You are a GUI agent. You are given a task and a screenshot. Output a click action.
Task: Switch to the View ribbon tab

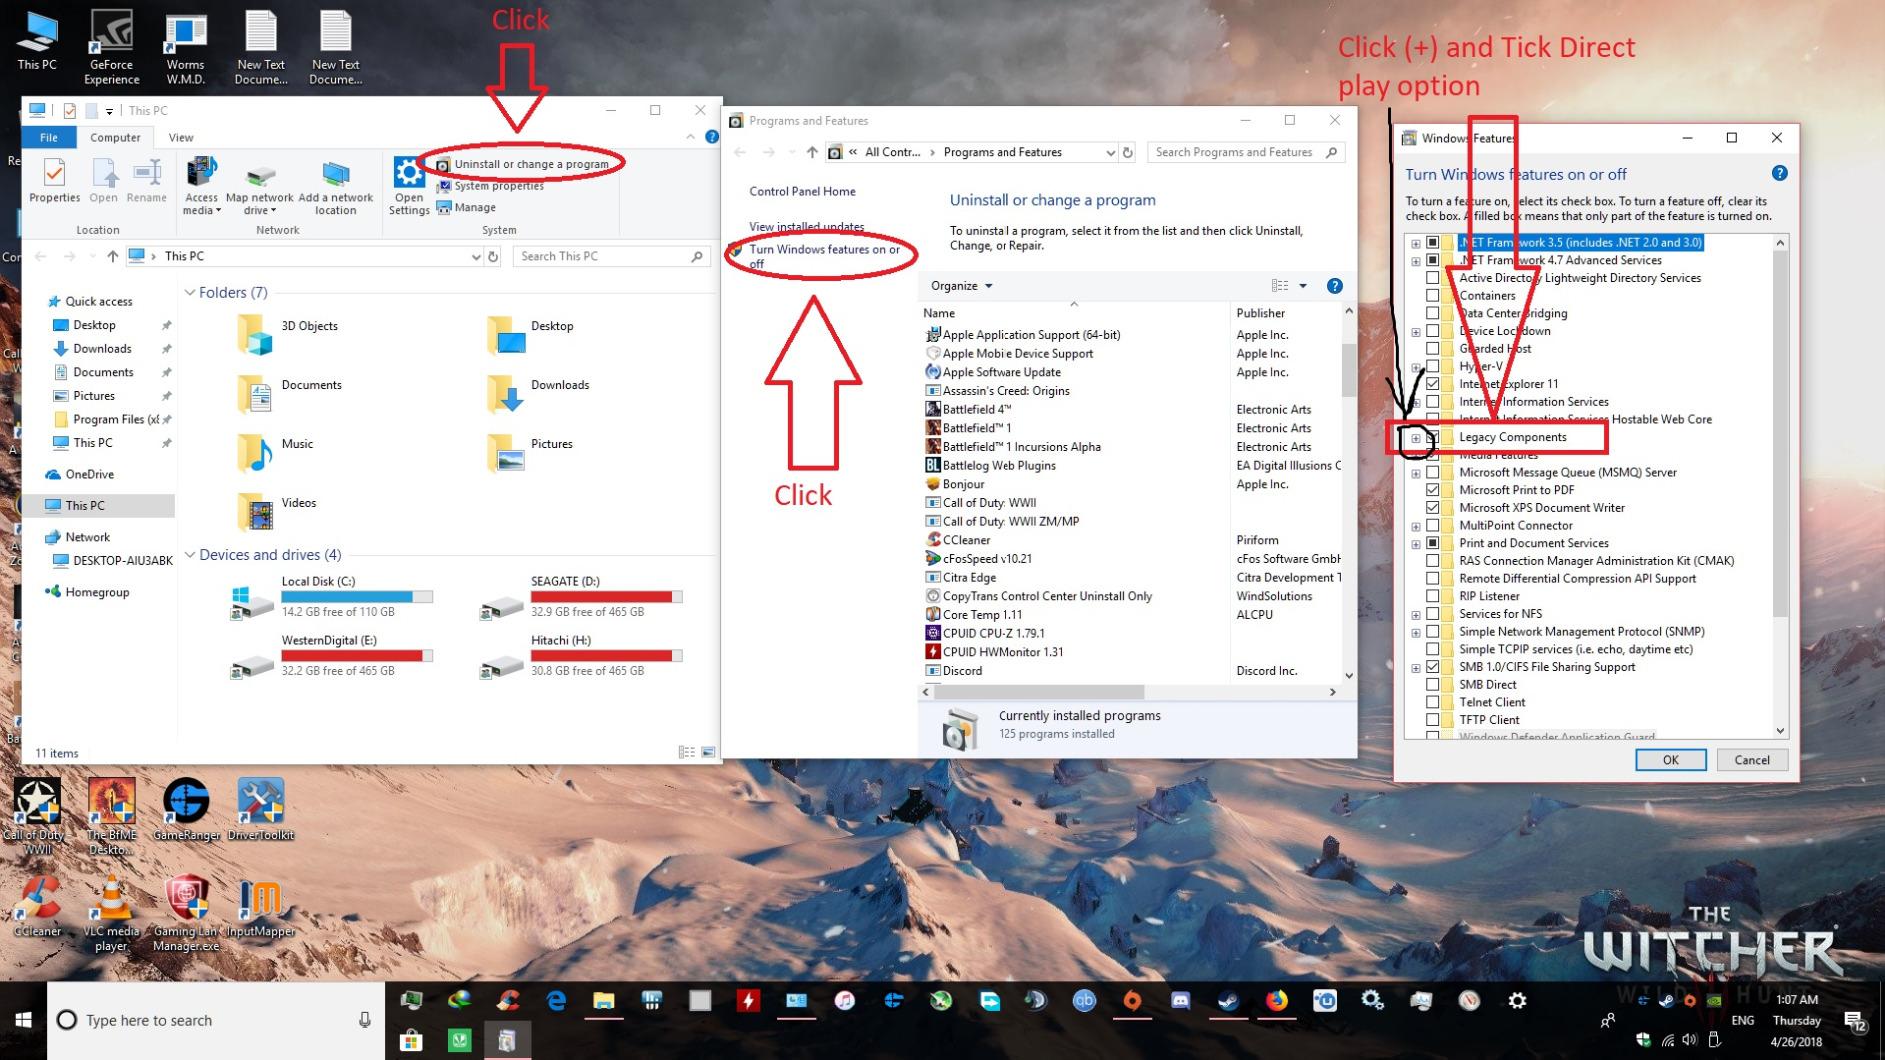click(x=181, y=138)
